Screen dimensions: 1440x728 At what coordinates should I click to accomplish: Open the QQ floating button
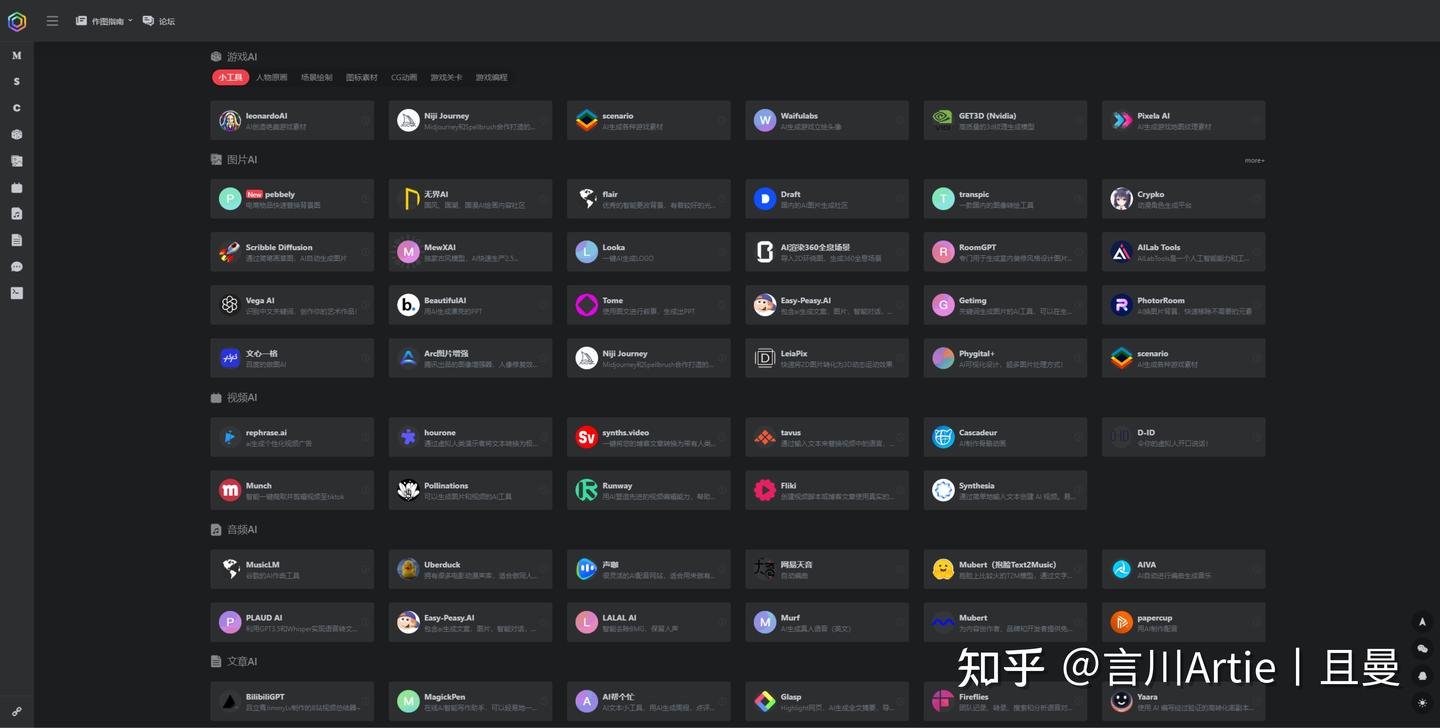pos(1422,676)
